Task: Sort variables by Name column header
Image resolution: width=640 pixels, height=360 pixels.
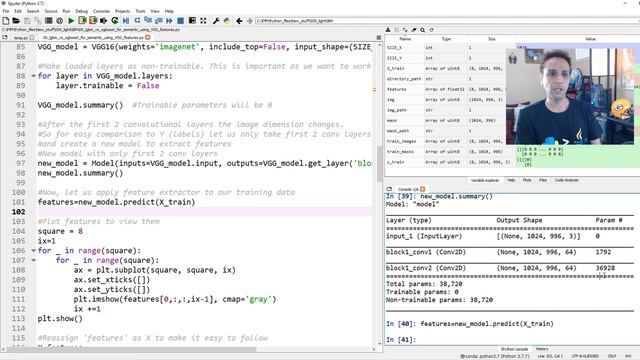Action: pyautogui.click(x=405, y=39)
